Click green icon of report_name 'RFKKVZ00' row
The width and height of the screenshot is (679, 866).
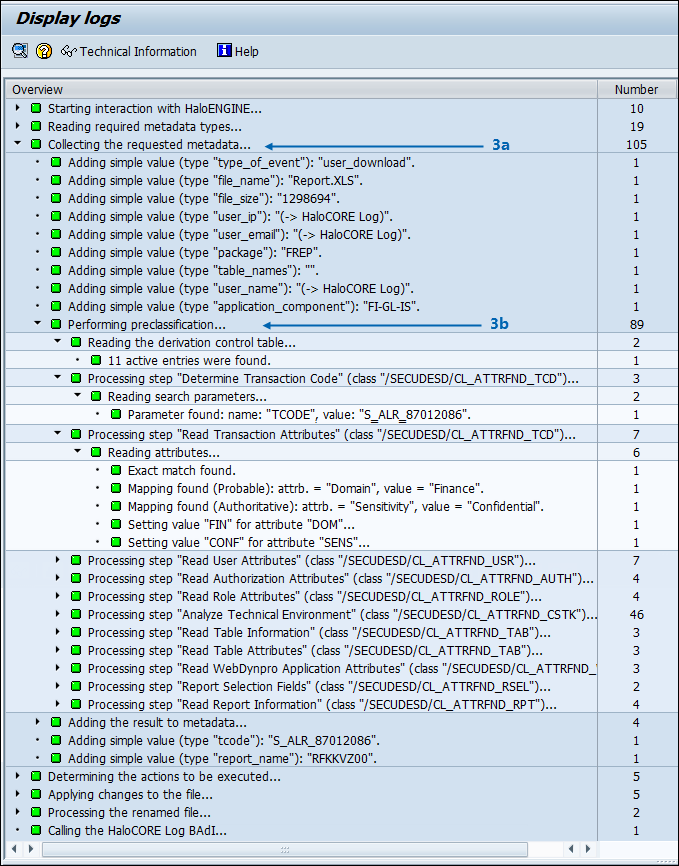56,758
